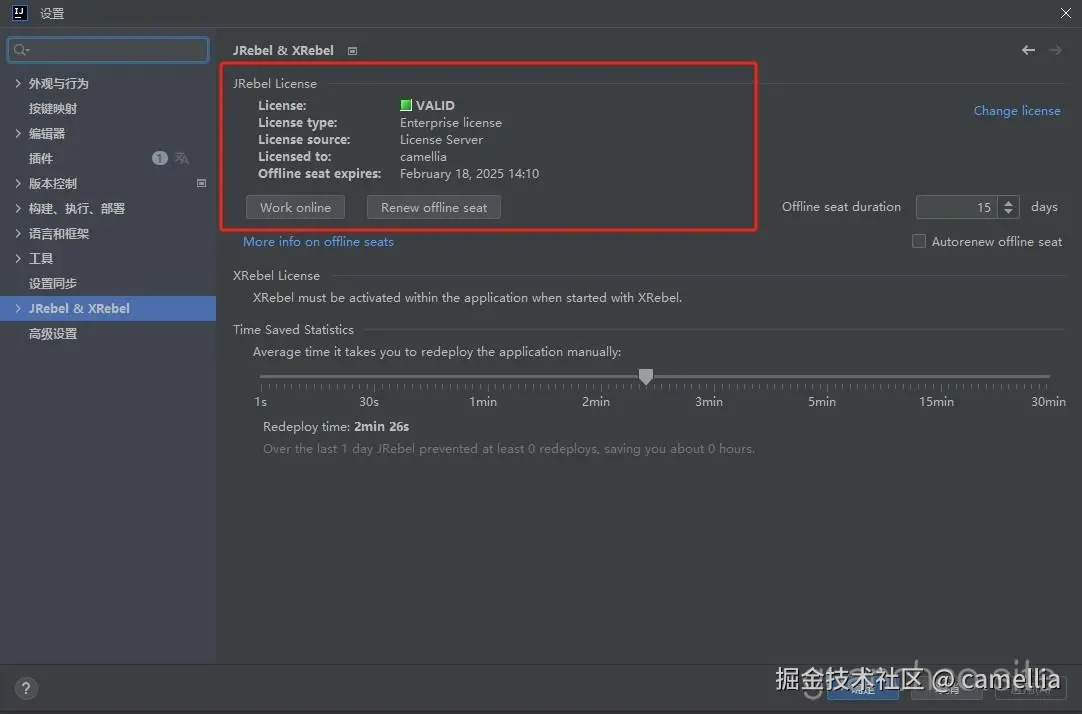Screen dimensions: 1082x714
Task: Click the offline seat duration value field
Action: 956,207
